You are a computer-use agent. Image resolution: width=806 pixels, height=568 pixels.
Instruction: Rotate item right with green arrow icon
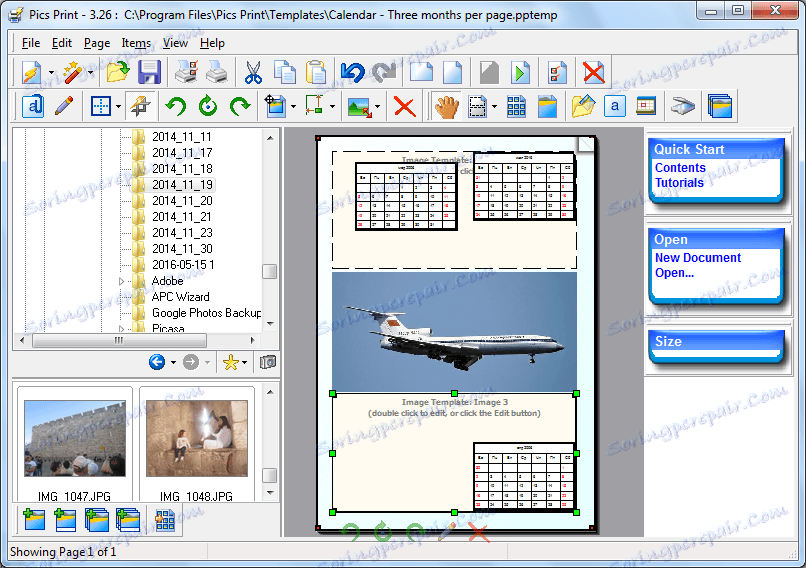tap(240, 106)
